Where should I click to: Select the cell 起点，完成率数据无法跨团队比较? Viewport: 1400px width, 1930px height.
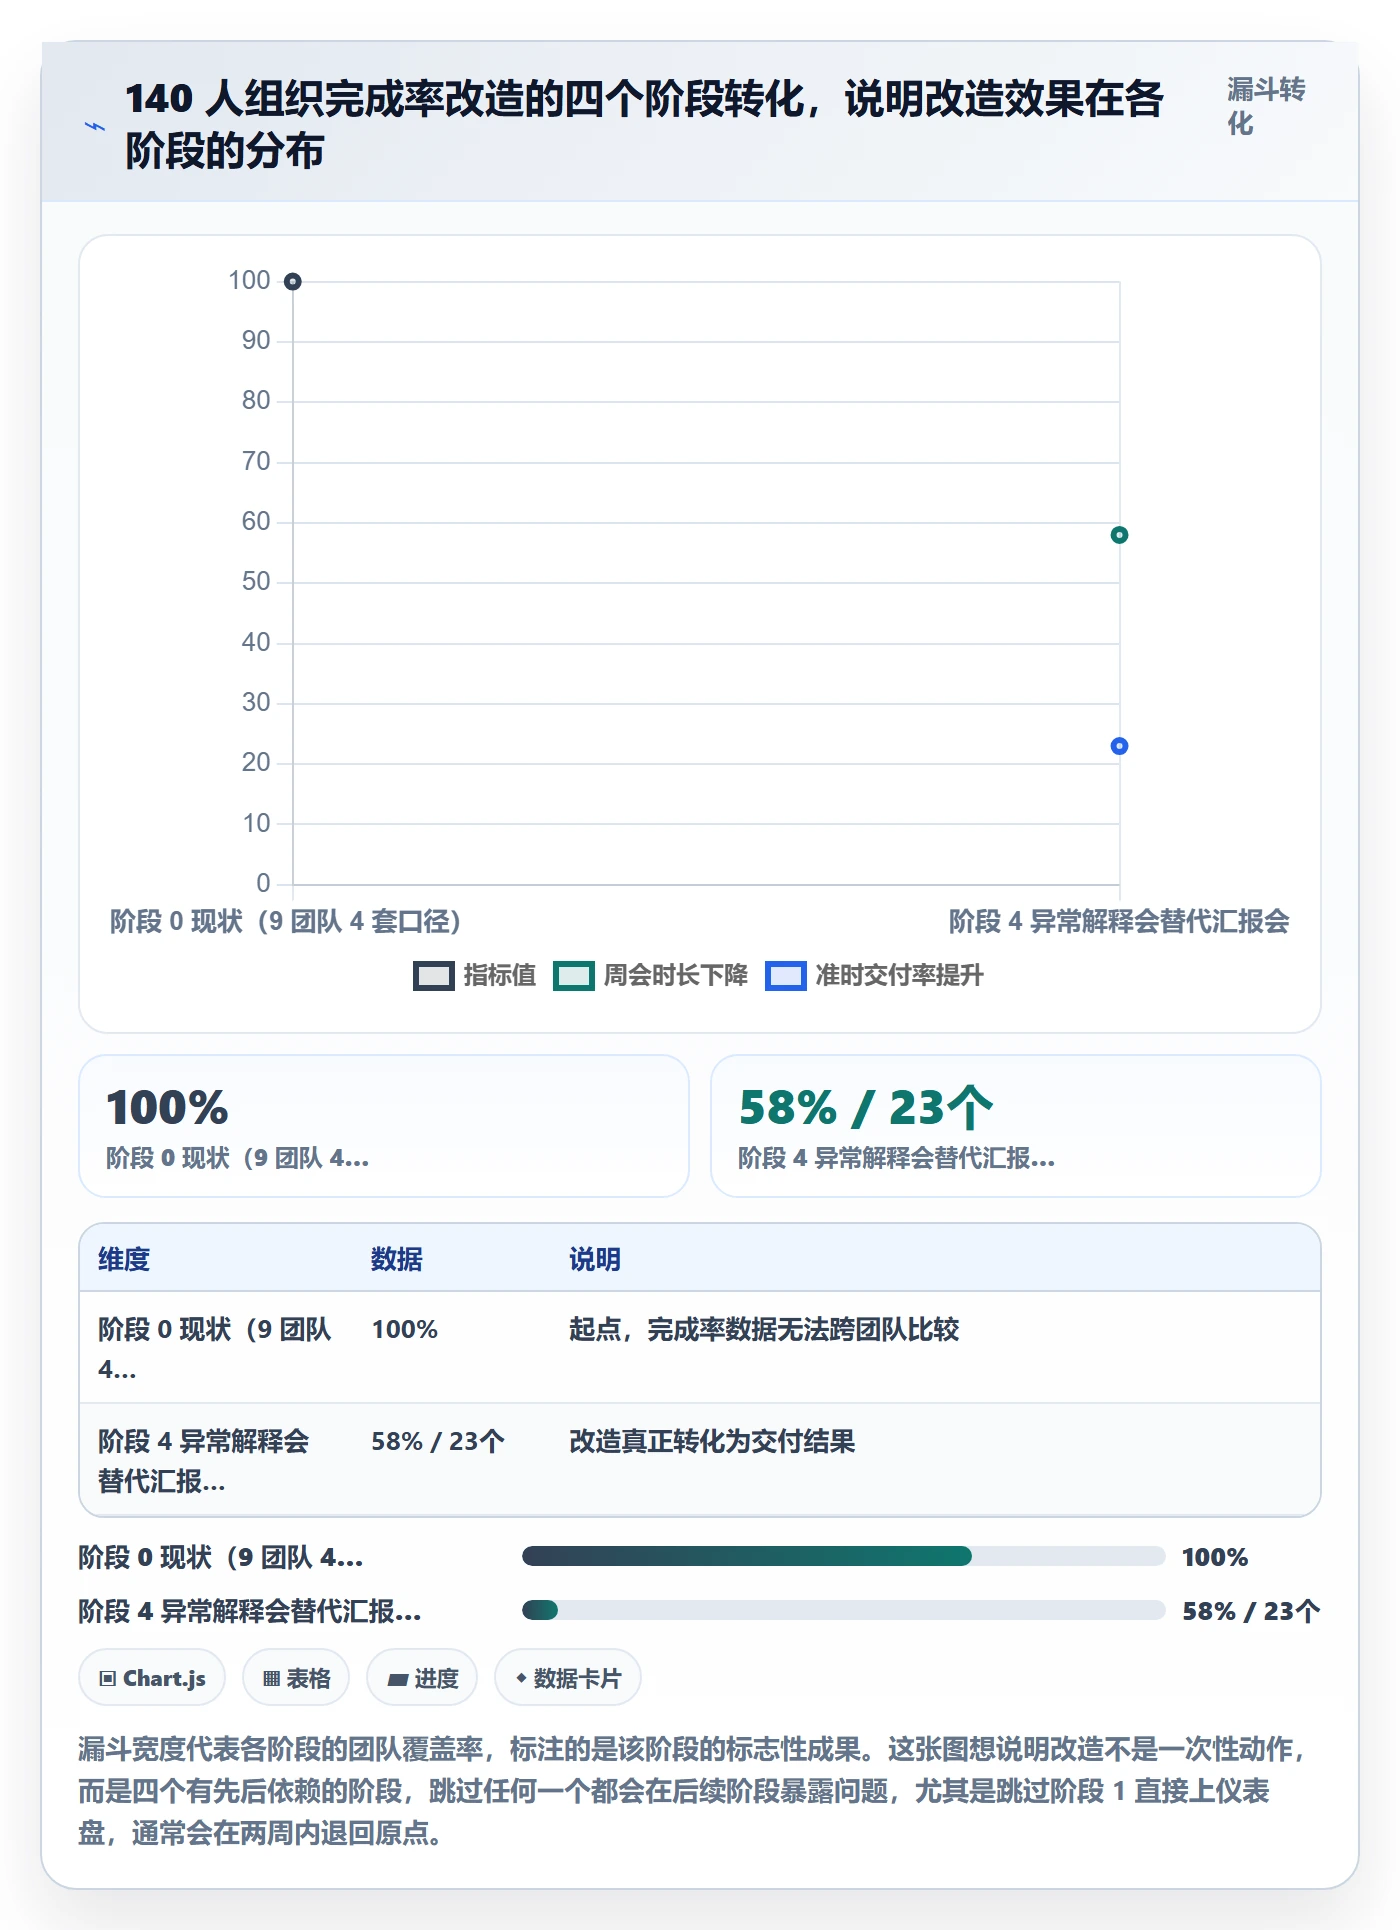(764, 1329)
